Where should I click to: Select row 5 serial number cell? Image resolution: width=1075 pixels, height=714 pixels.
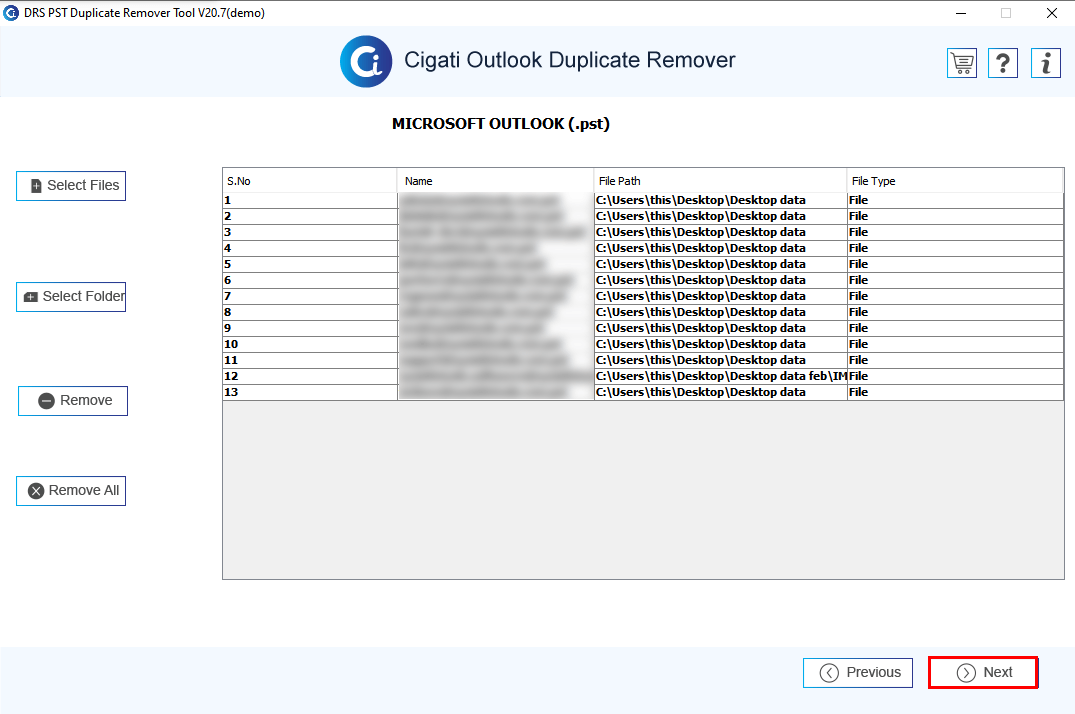click(310, 264)
